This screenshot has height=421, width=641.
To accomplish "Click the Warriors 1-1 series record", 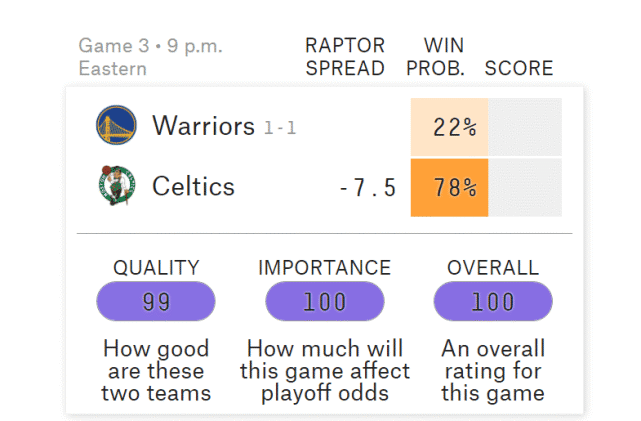I will (280, 128).
